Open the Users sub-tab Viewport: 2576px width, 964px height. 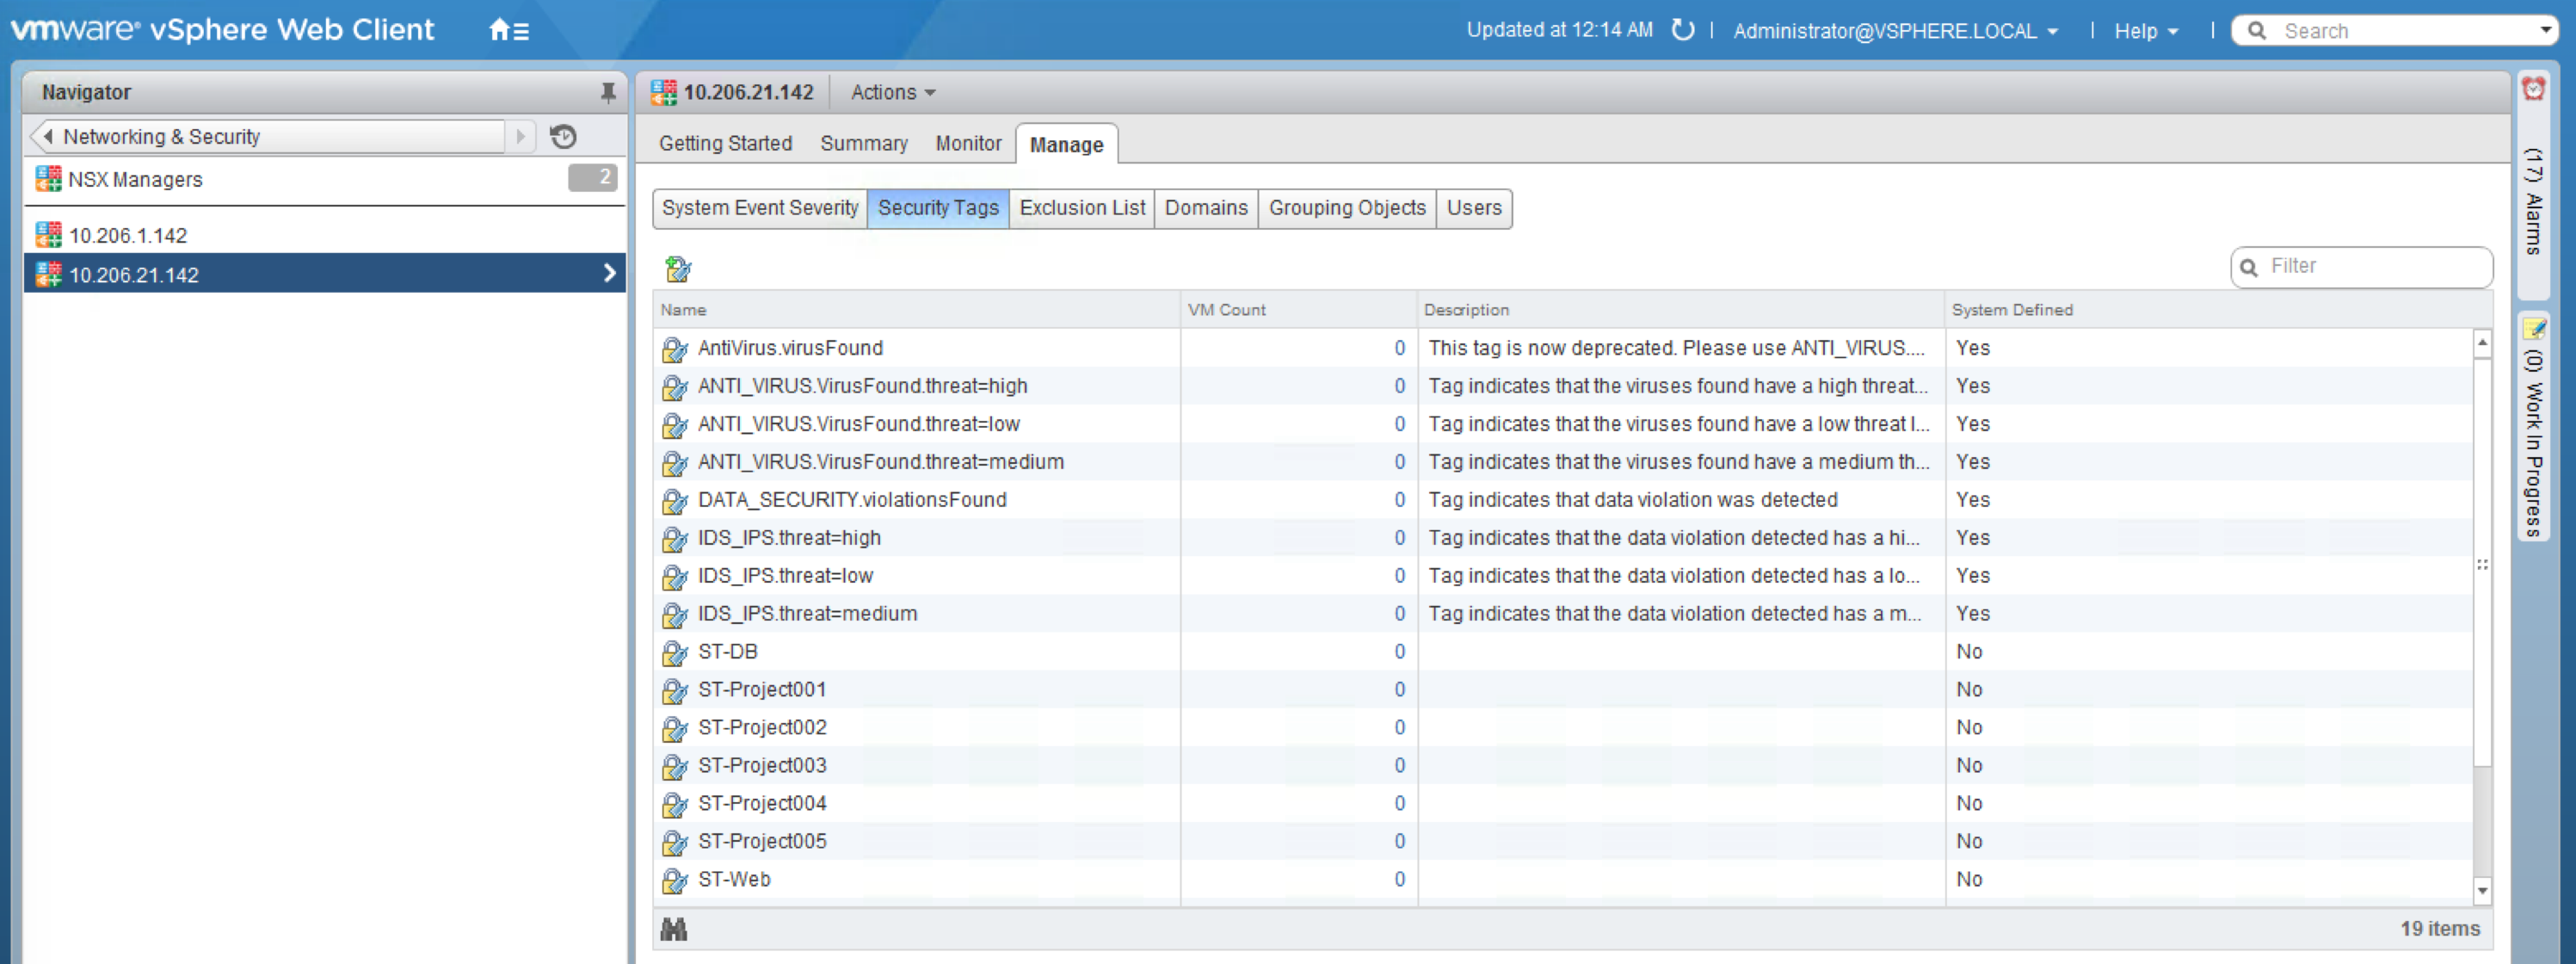(x=1474, y=208)
